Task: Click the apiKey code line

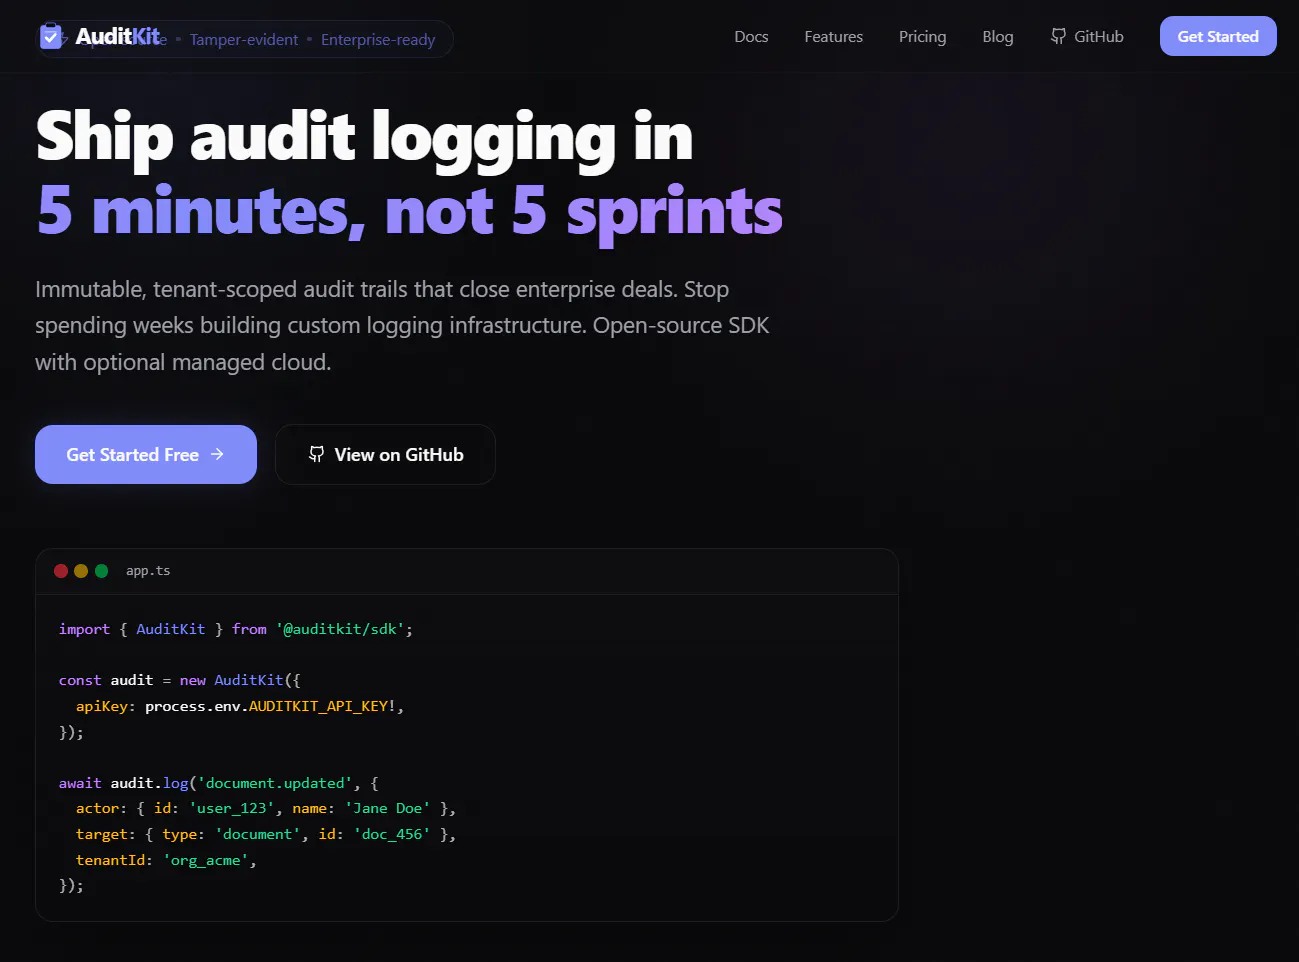Action: pyautogui.click(x=240, y=706)
